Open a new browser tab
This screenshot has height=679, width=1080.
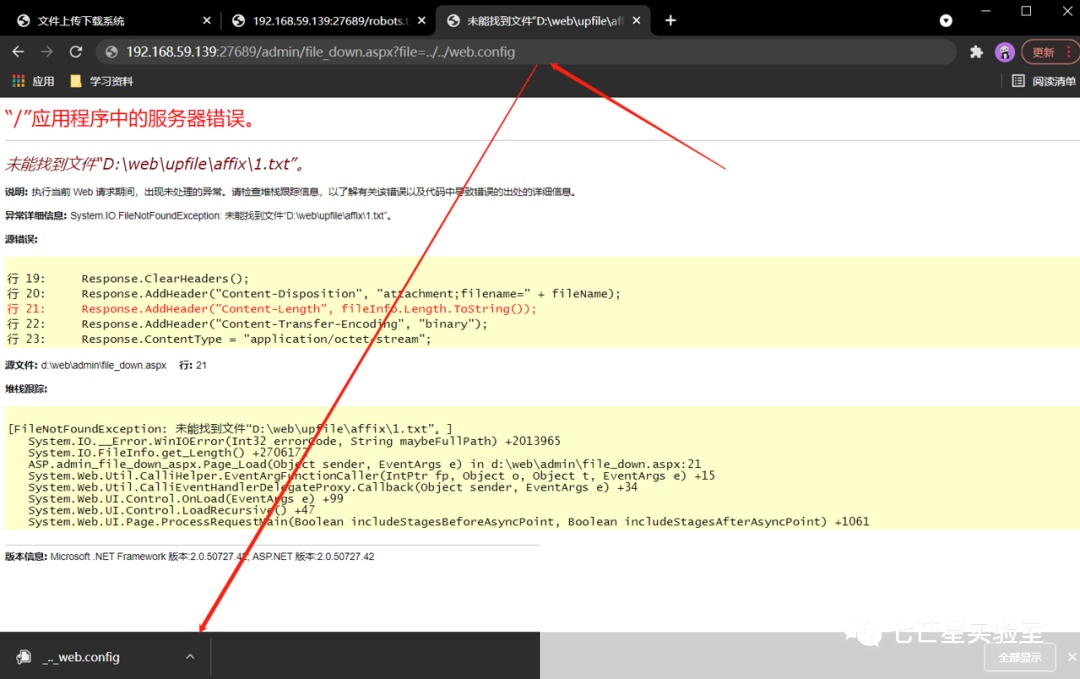pyautogui.click(x=670, y=21)
